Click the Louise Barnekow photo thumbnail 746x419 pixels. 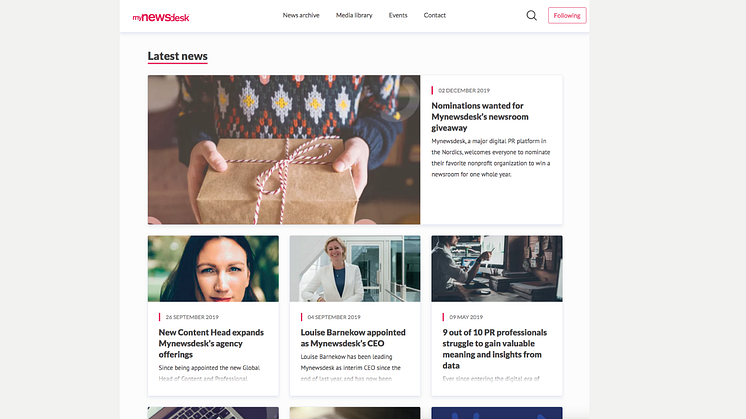tap(355, 269)
